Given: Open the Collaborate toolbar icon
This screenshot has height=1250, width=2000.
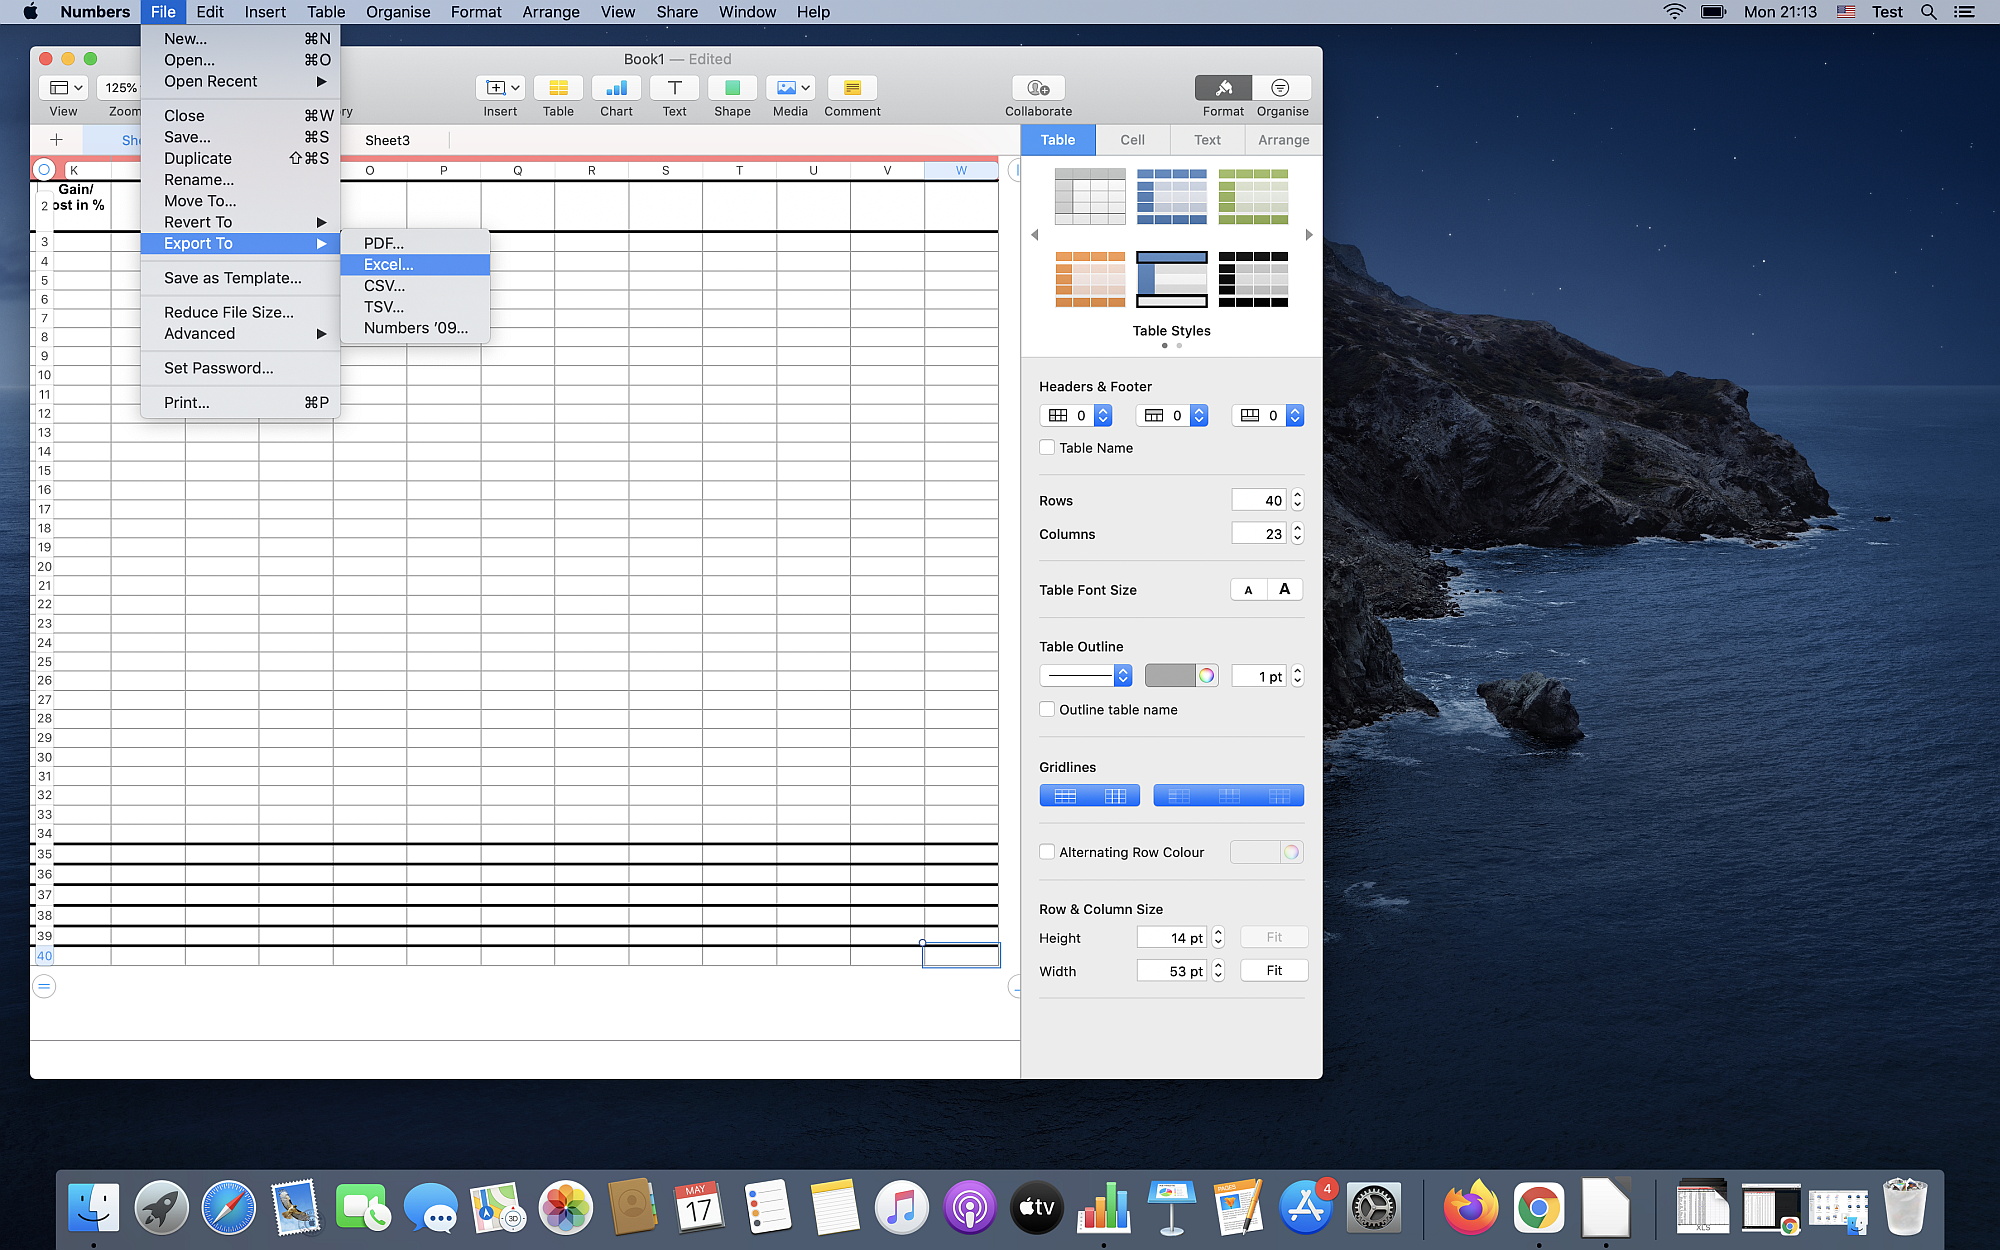Looking at the screenshot, I should tap(1038, 89).
